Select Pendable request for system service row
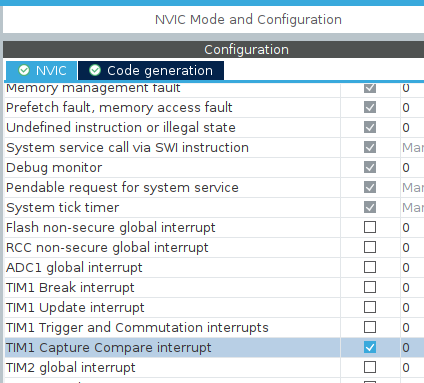Viewport: 424px width, 383px height. coord(214,187)
